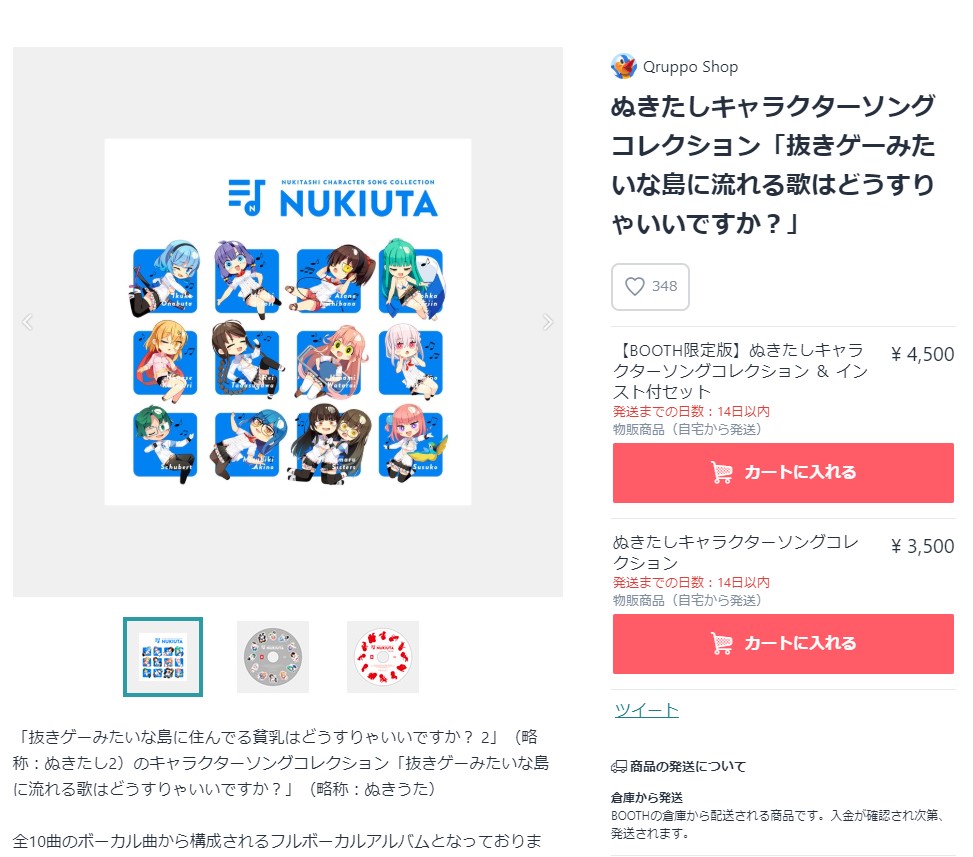Click the NUKIUTA logo on the cover

coord(334,199)
